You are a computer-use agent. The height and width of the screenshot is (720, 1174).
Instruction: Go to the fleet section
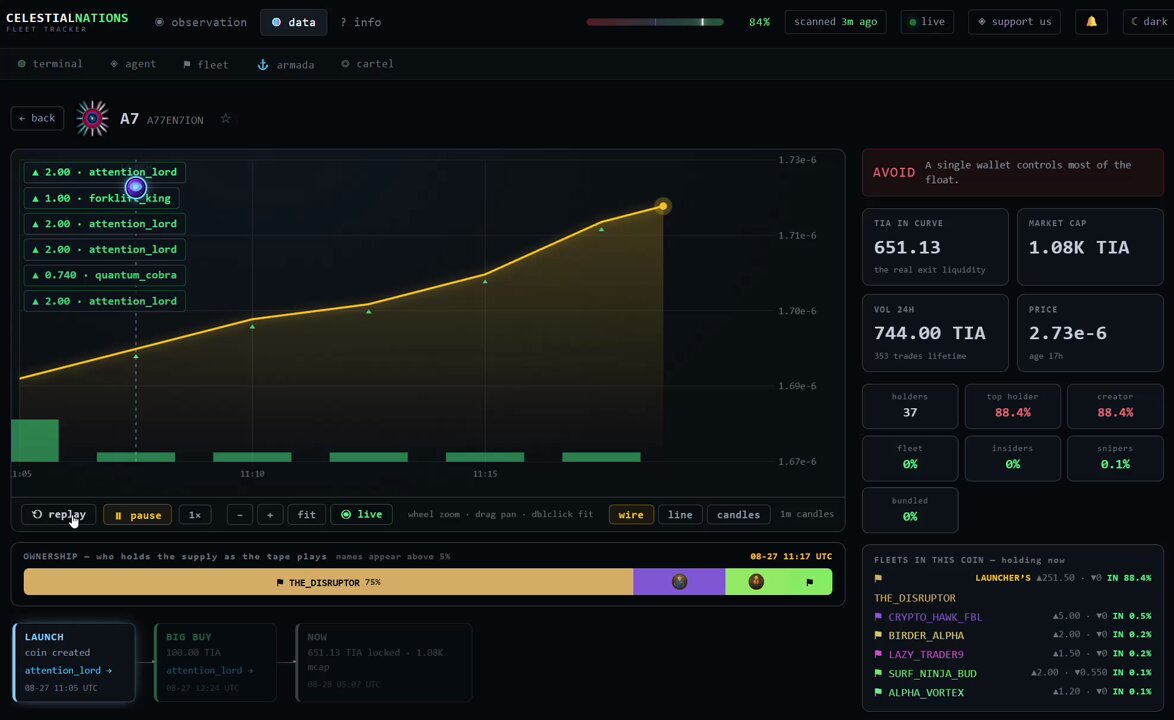[206, 64]
